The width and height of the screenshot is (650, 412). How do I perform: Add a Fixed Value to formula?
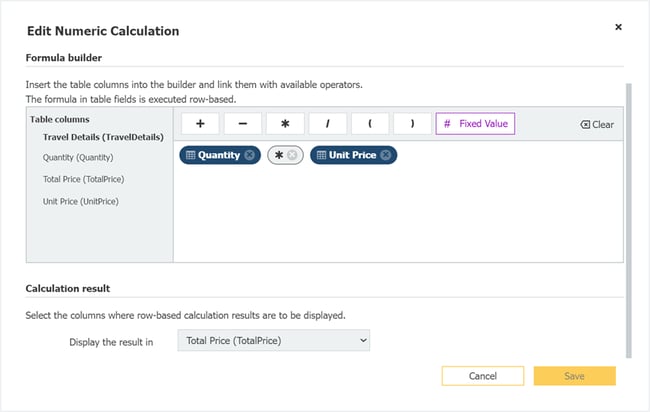475,124
